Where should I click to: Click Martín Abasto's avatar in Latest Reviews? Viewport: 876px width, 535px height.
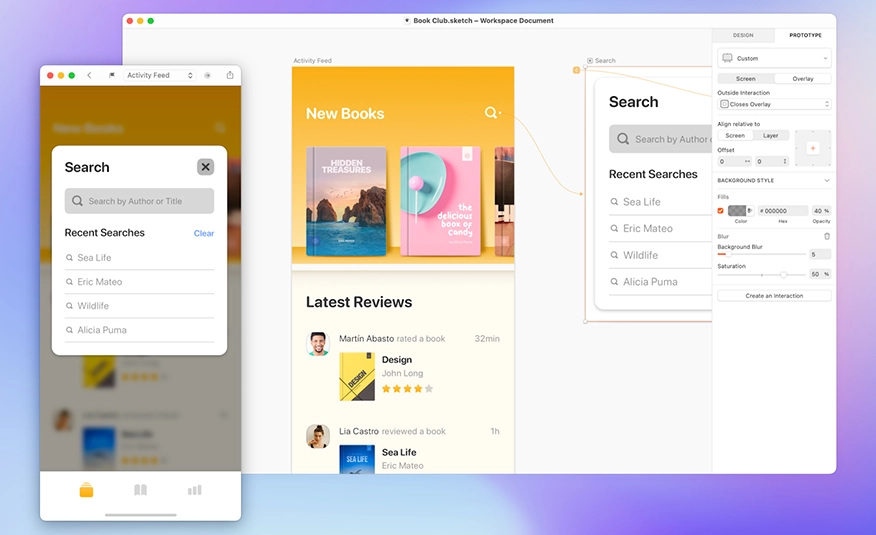coord(318,343)
